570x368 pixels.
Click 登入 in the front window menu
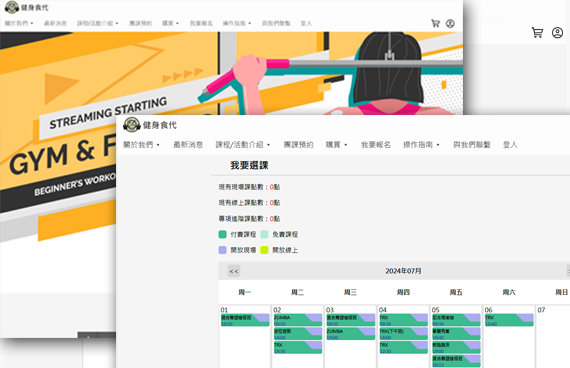click(510, 145)
